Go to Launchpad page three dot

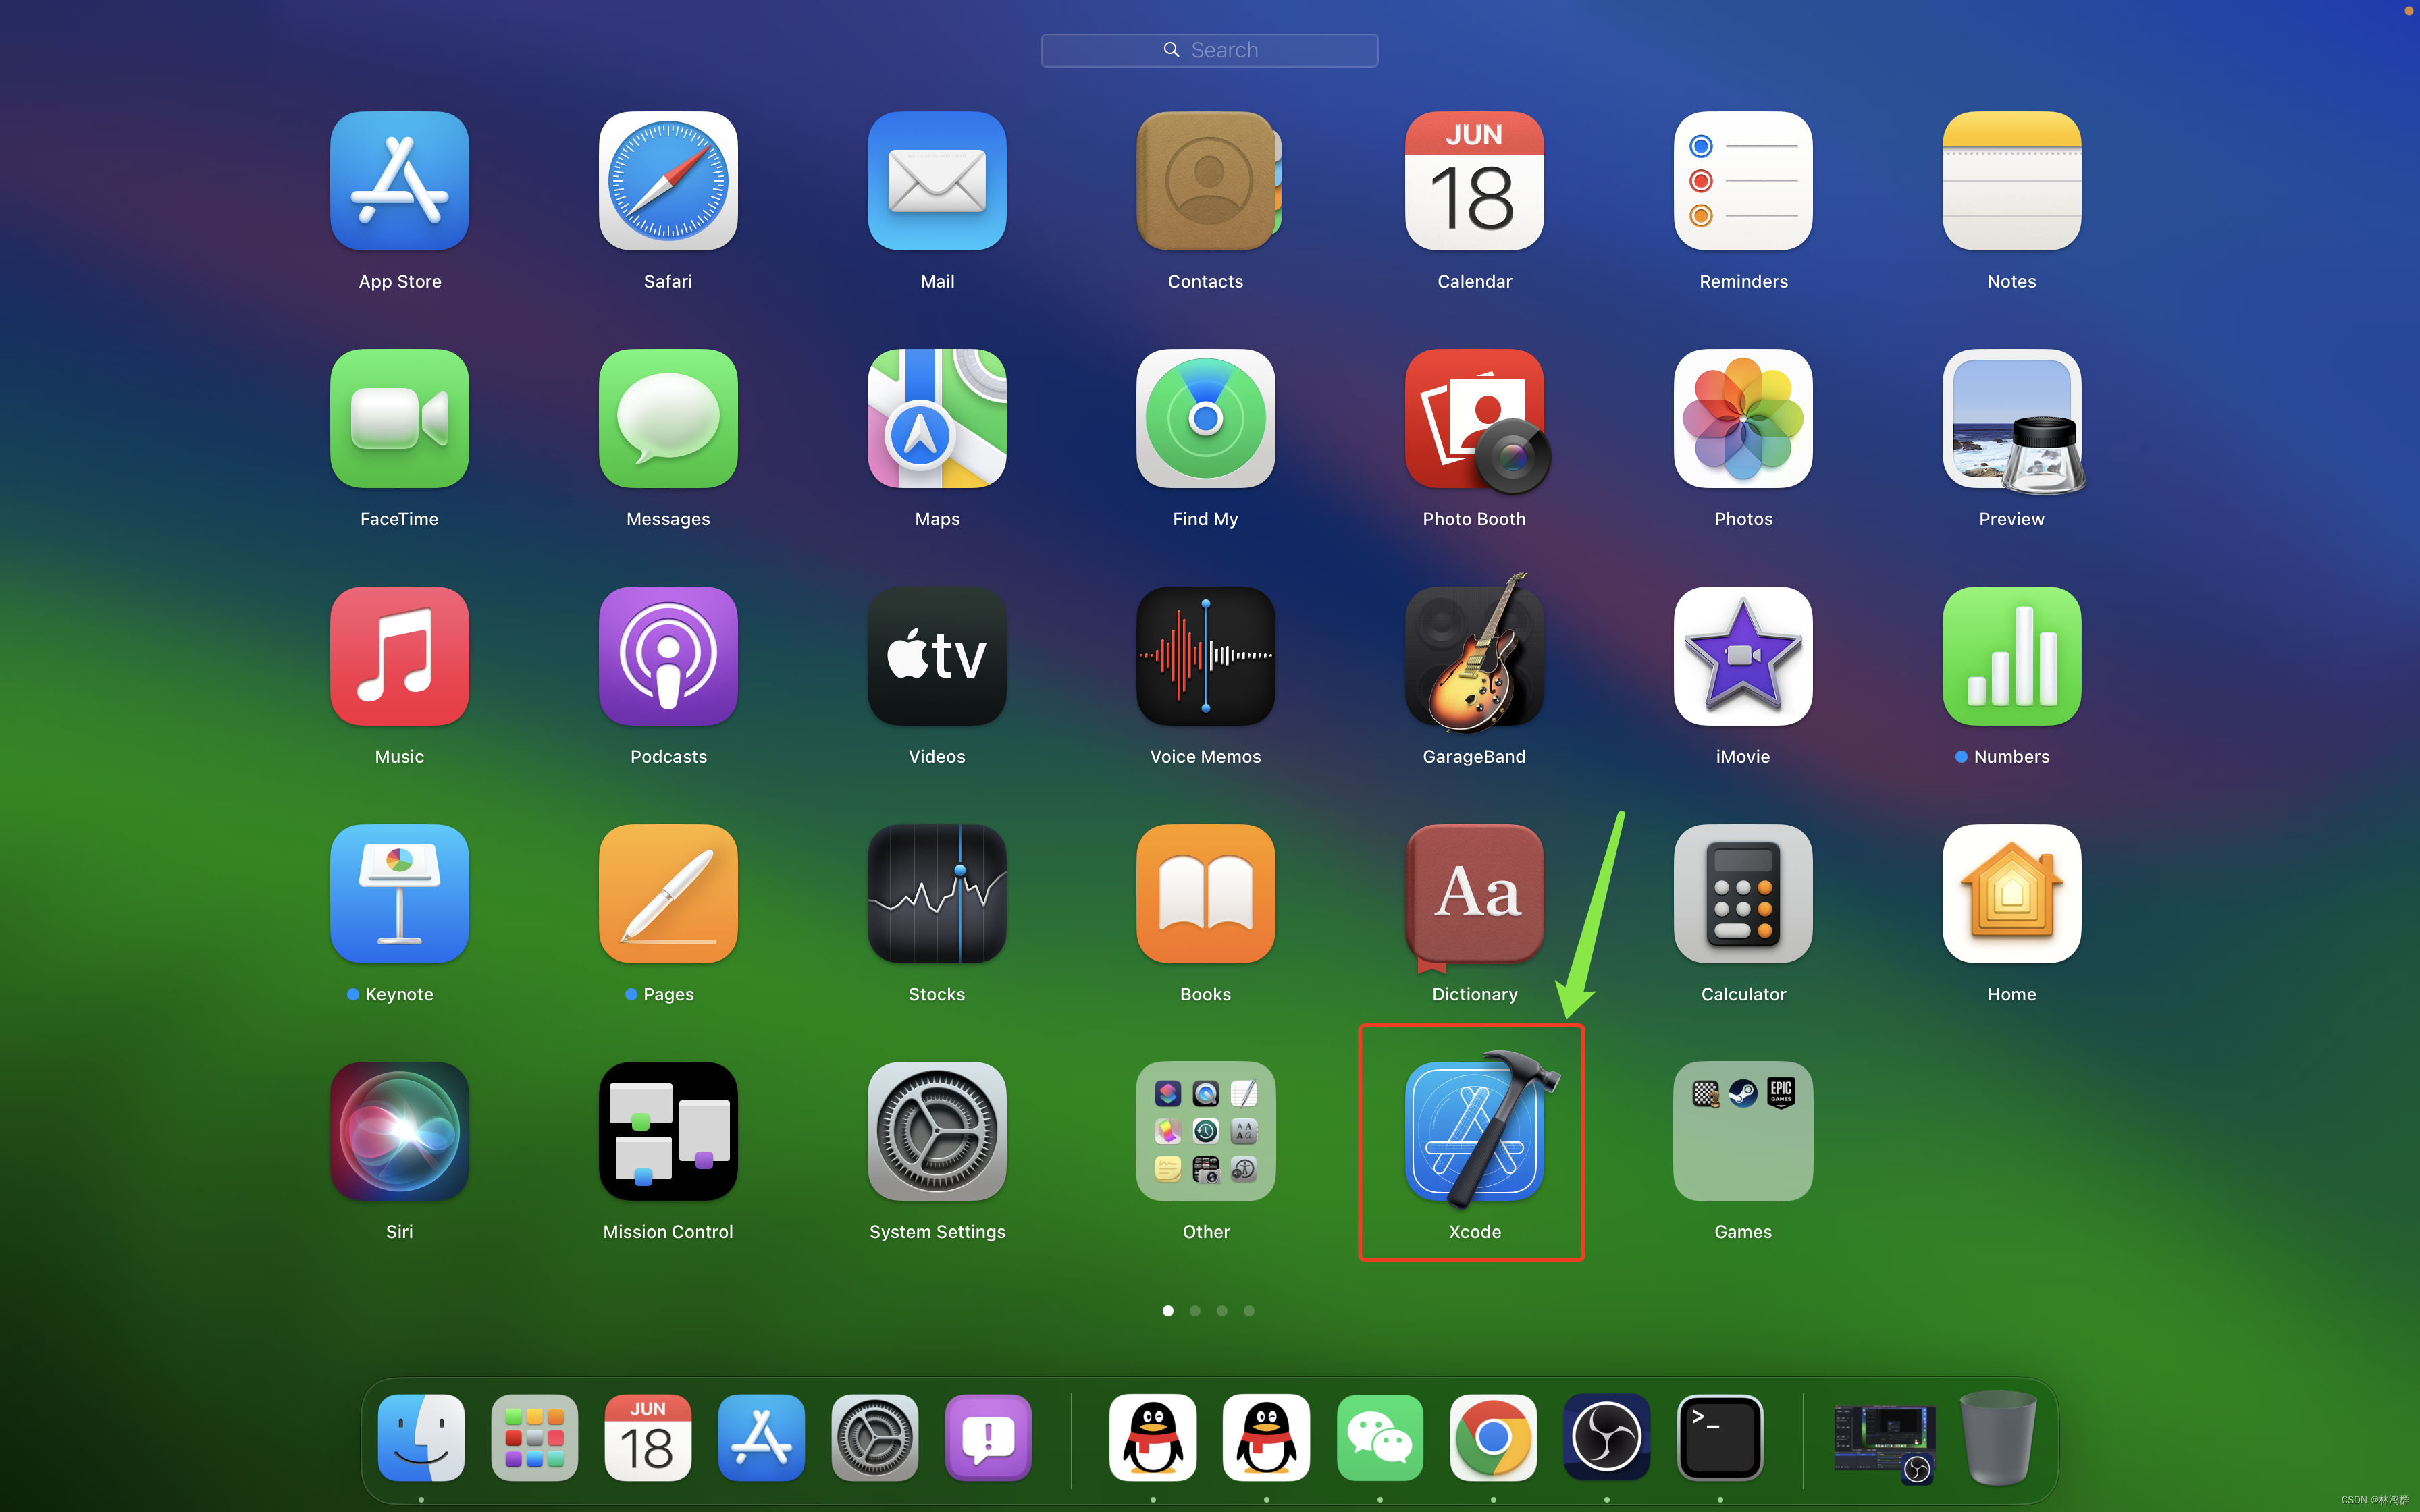[1222, 1310]
